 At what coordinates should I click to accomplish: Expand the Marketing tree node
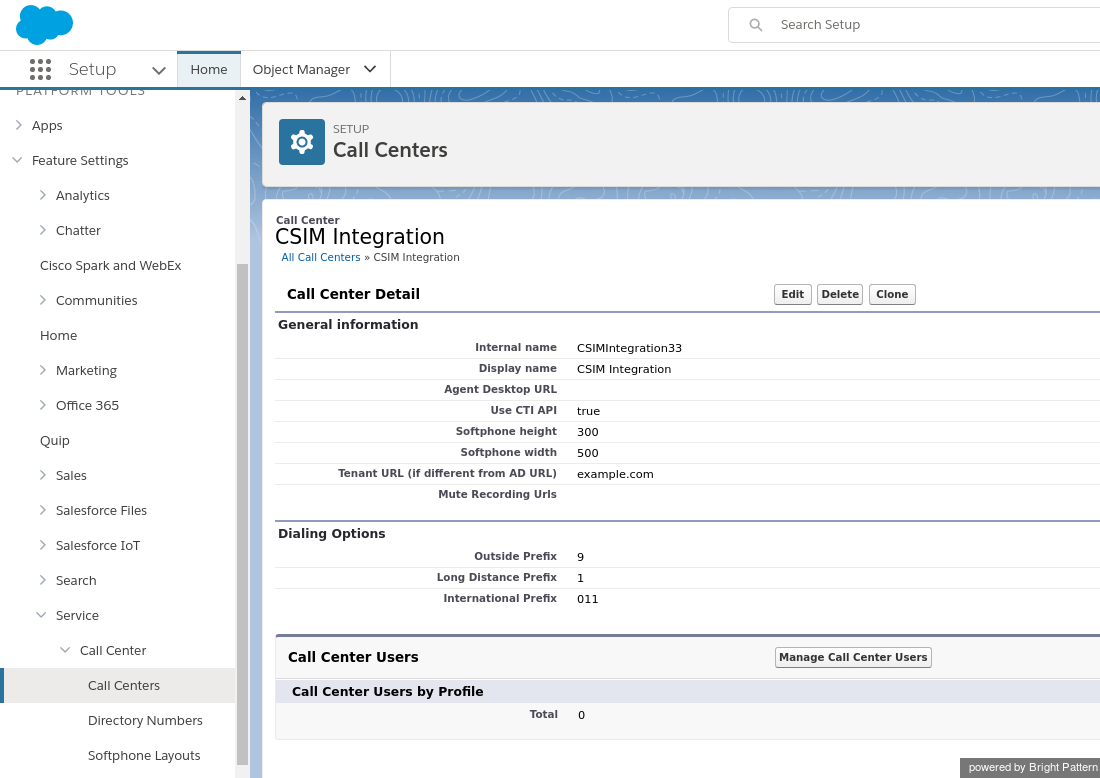(x=43, y=370)
